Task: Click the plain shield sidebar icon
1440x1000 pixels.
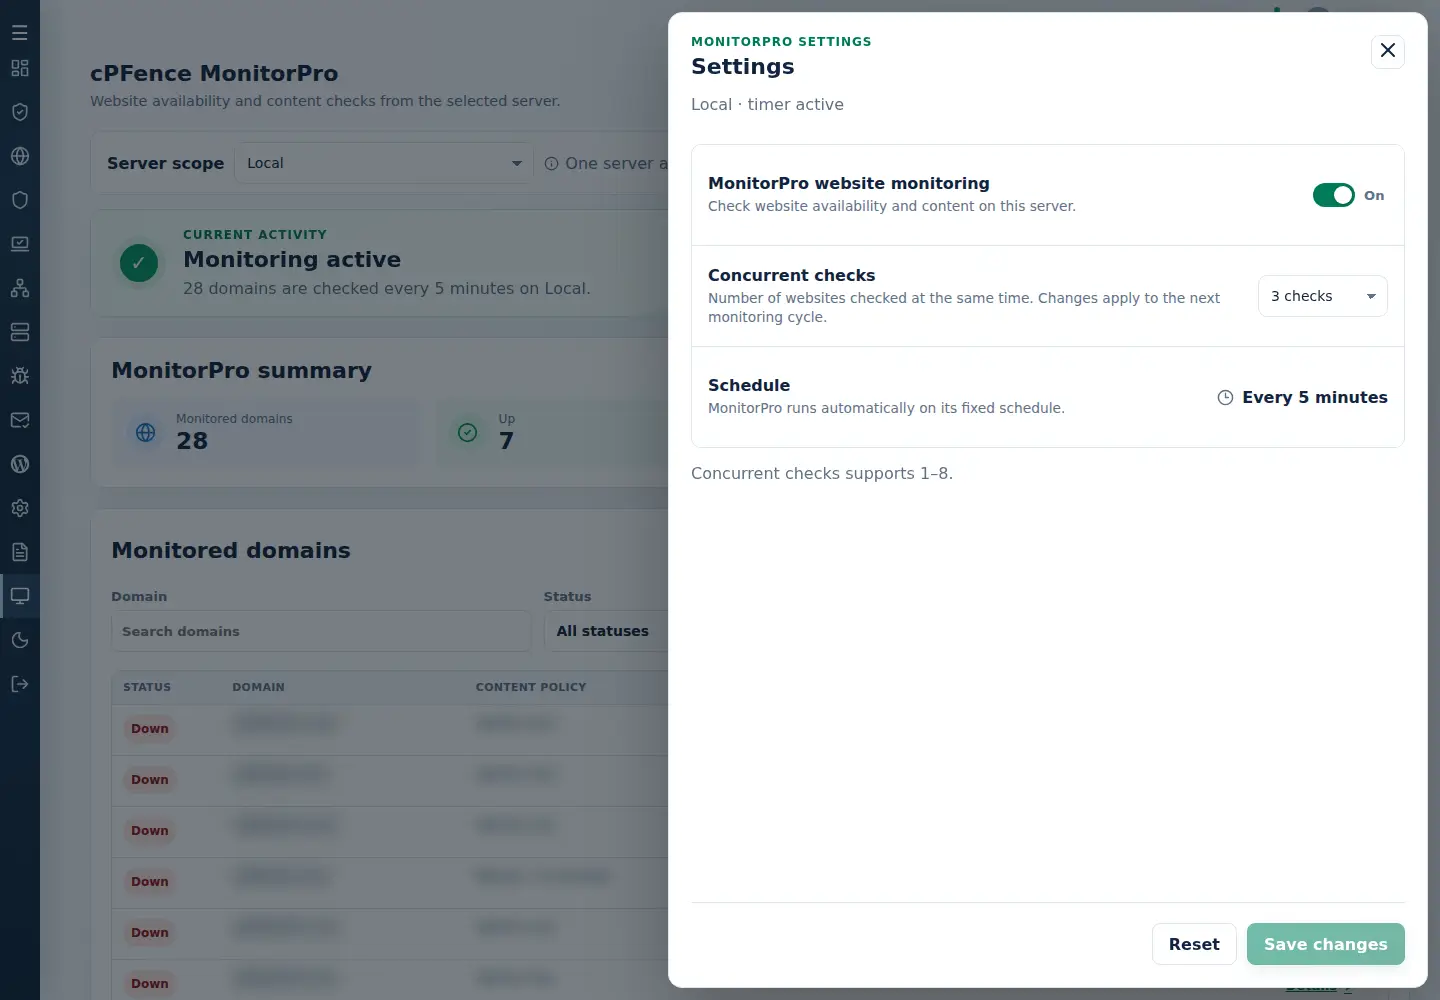Action: click(x=20, y=200)
